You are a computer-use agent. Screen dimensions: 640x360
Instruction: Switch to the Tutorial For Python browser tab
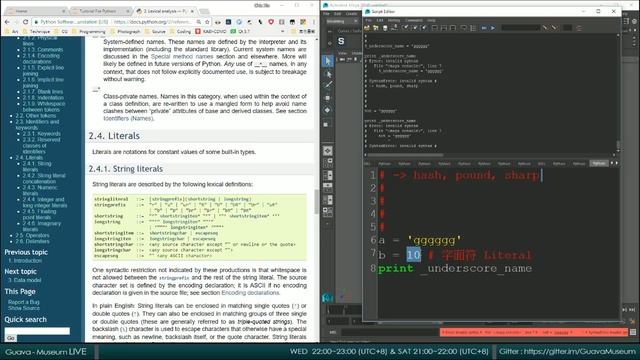point(100,11)
